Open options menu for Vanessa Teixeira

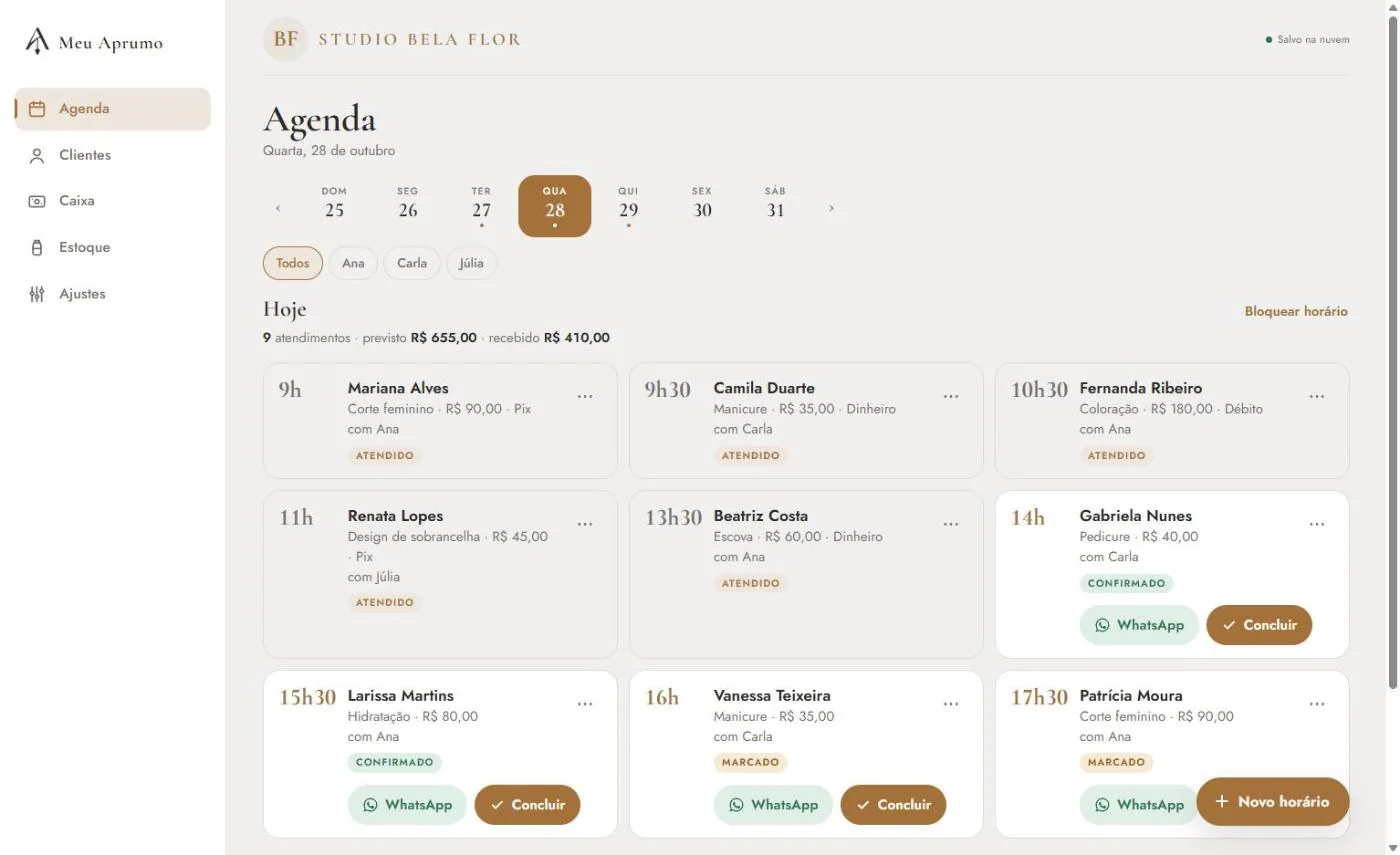951,704
